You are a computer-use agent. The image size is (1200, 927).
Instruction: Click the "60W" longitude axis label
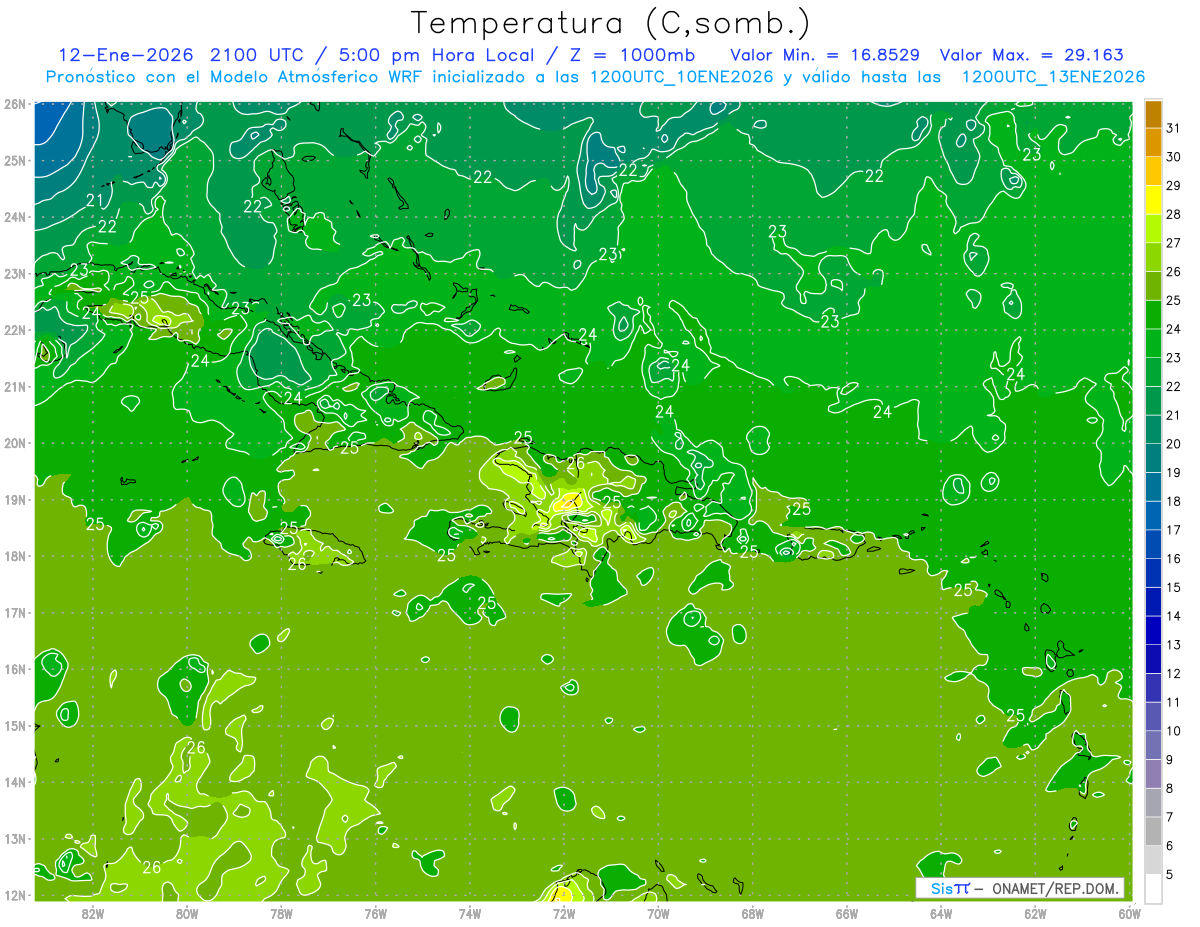pos(1130,913)
